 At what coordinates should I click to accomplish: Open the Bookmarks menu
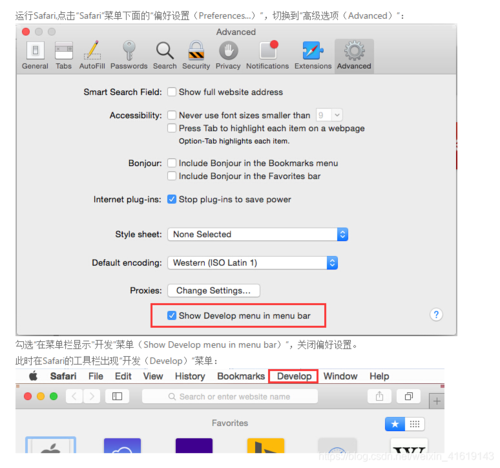point(241,376)
